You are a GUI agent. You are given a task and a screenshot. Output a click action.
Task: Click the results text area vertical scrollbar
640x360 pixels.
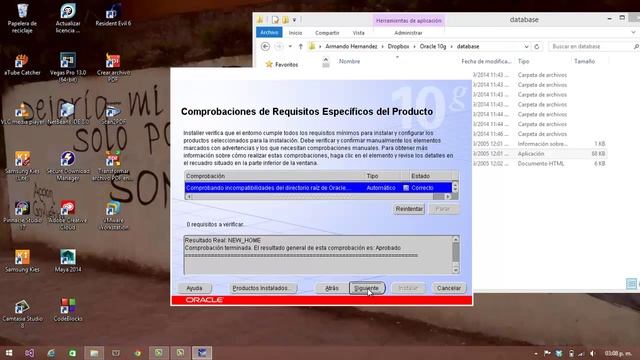tap(456, 254)
